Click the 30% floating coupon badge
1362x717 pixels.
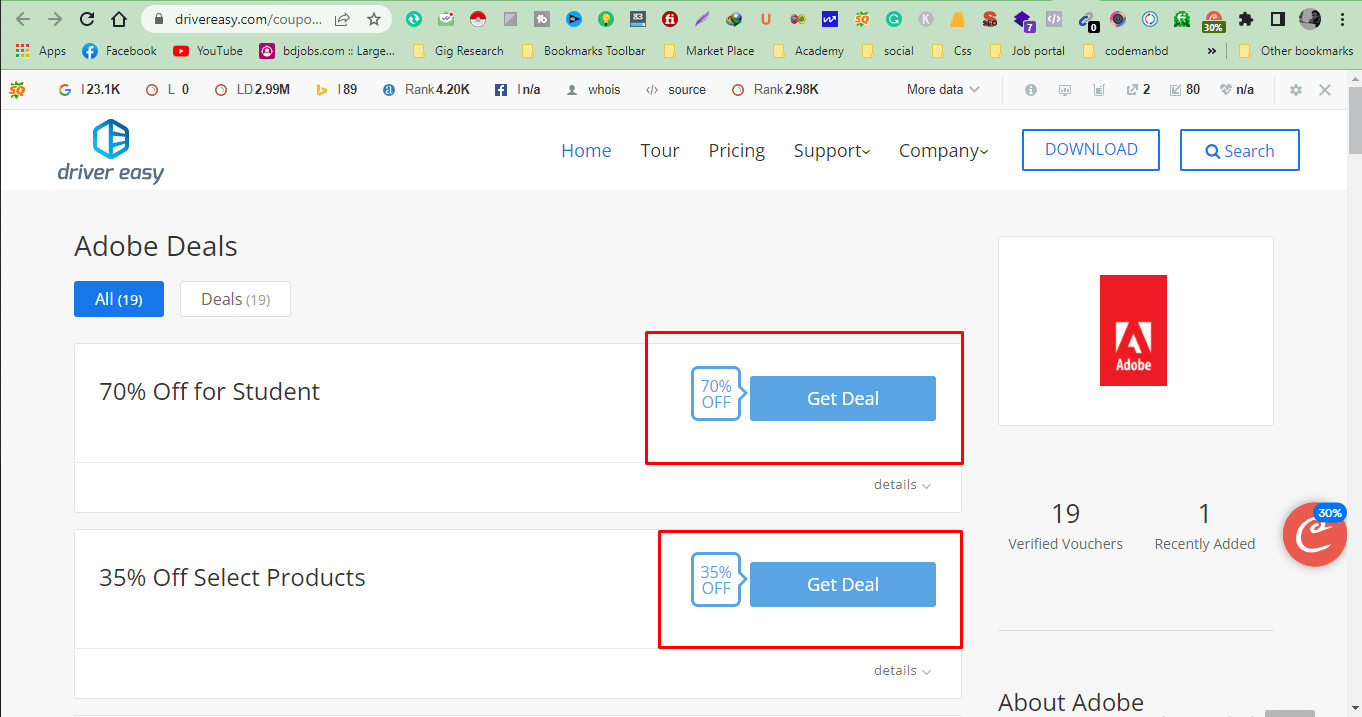click(1314, 534)
